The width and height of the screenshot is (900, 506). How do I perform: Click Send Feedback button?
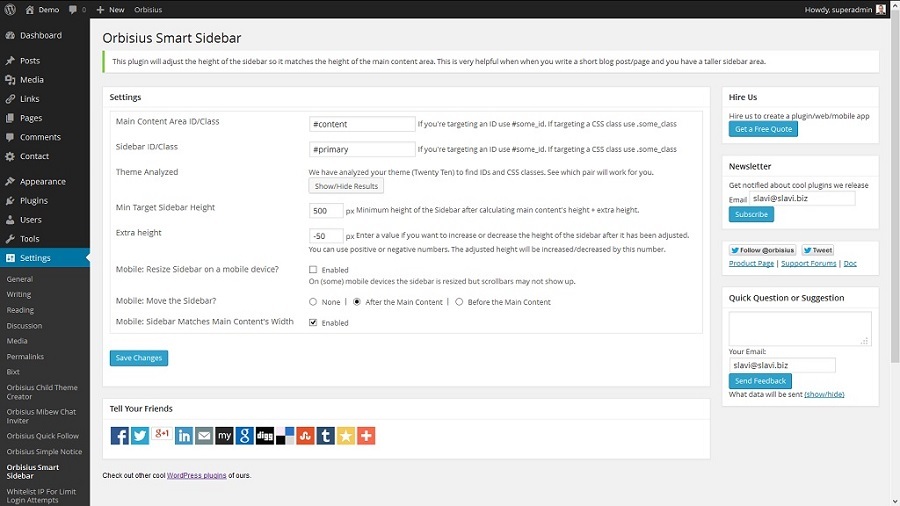(760, 381)
